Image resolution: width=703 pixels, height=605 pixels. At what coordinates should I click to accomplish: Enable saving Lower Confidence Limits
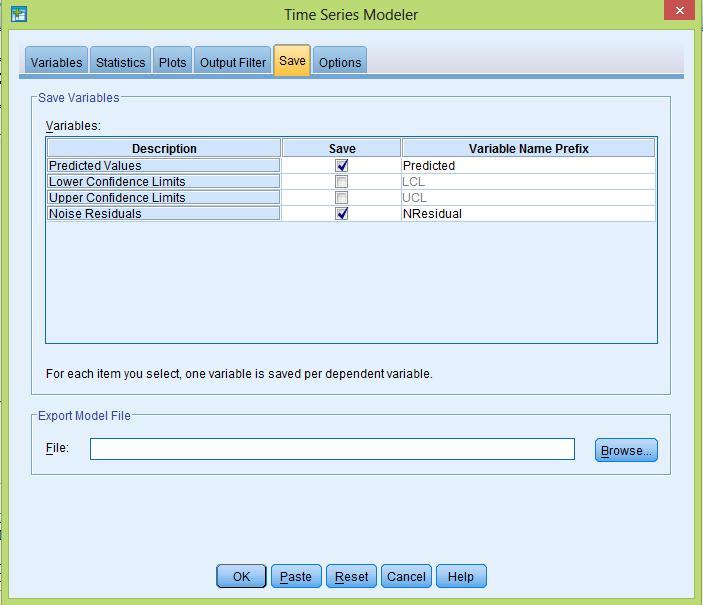pos(342,182)
